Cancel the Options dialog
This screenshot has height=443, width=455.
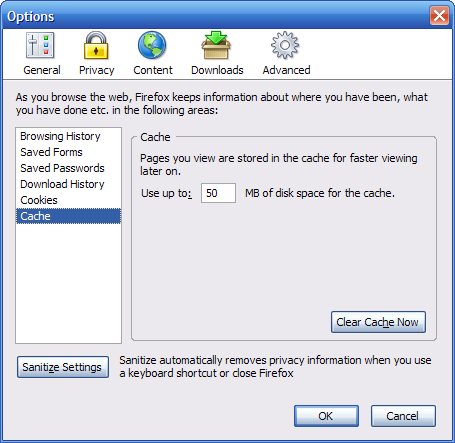(403, 416)
